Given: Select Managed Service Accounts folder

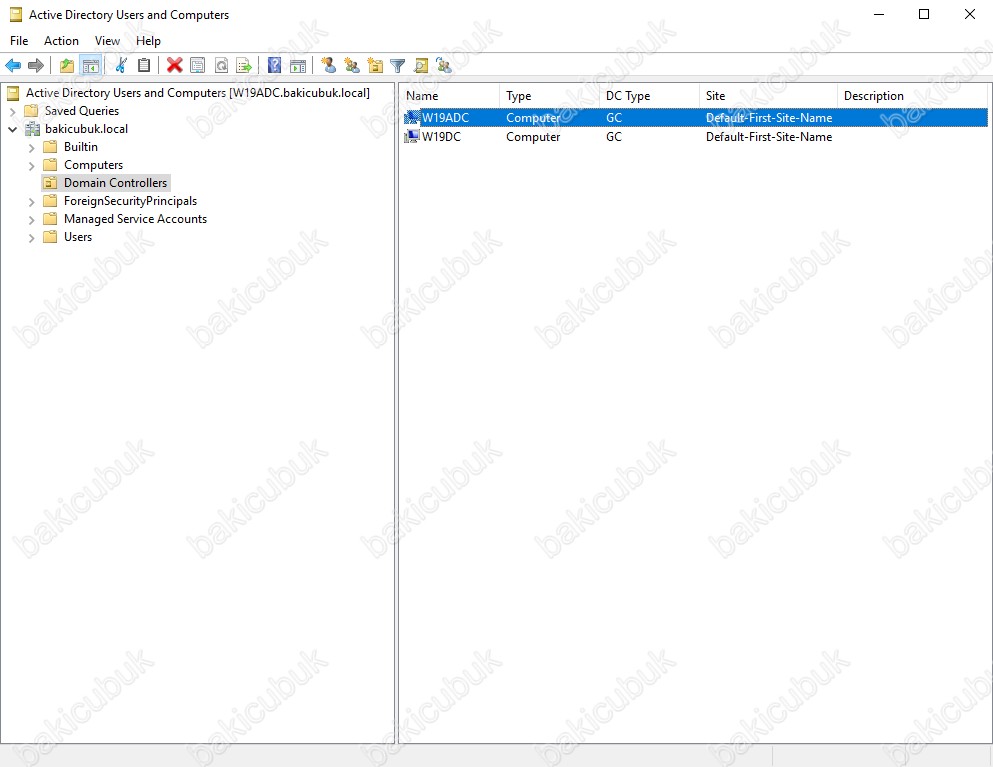Looking at the screenshot, I should pos(136,219).
